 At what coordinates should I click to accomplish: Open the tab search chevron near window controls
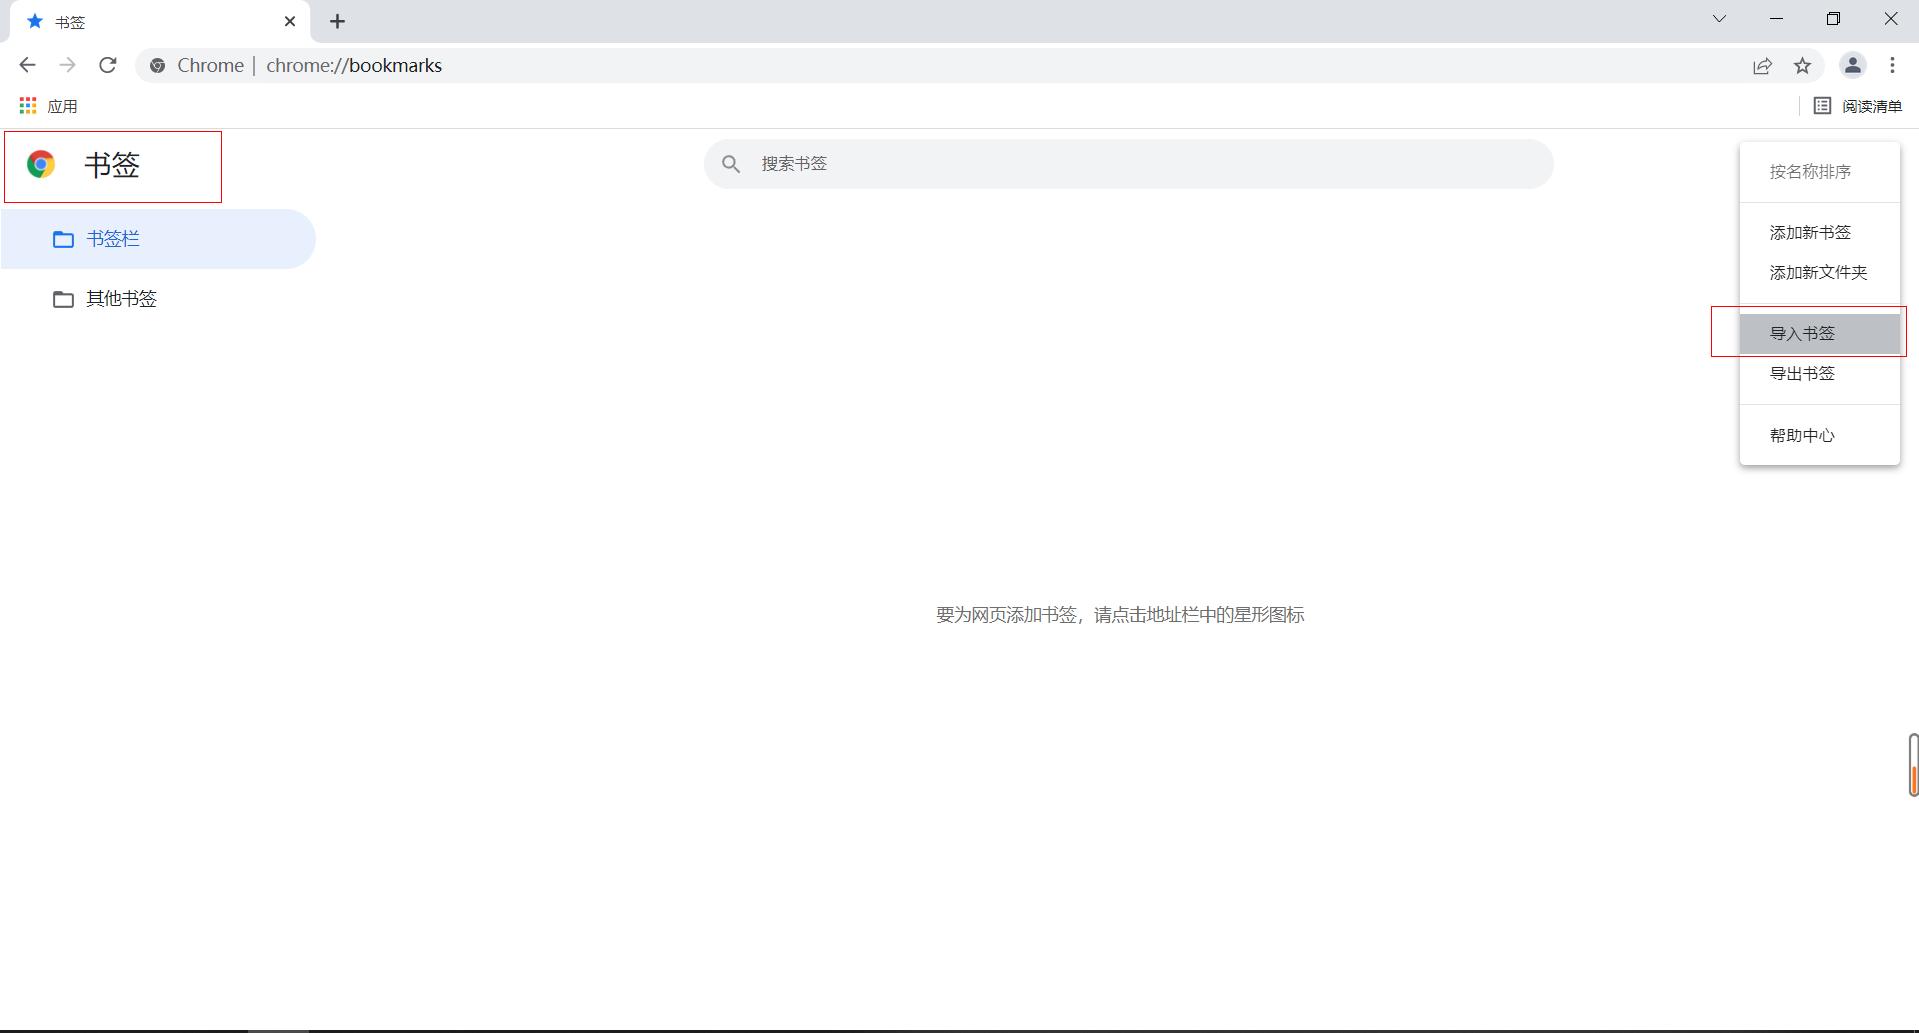click(x=1719, y=18)
